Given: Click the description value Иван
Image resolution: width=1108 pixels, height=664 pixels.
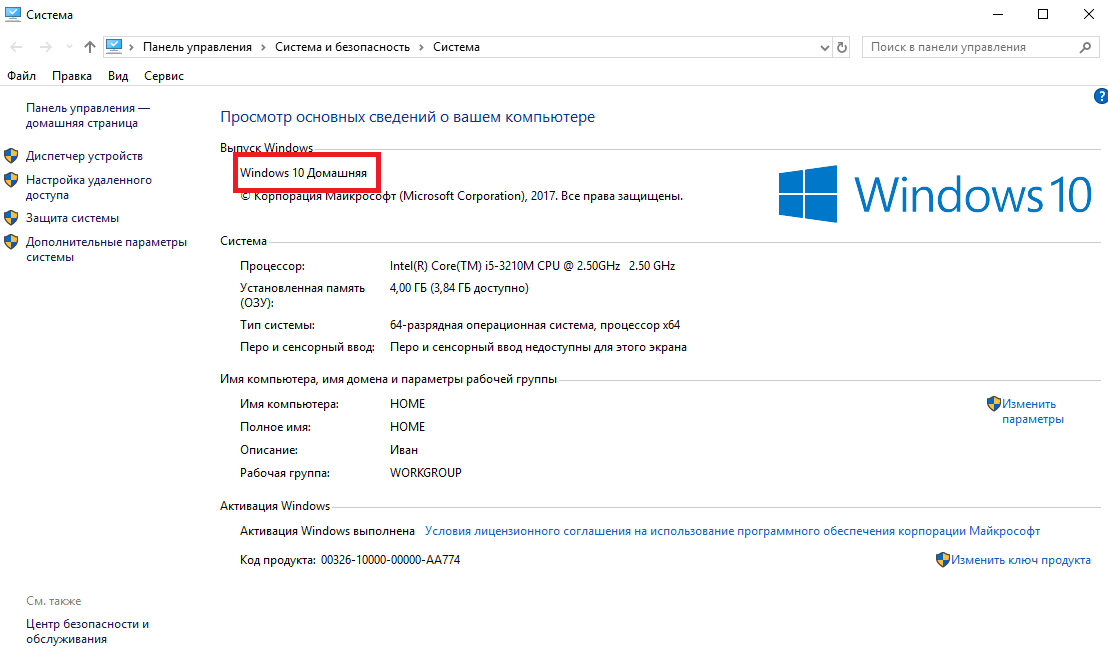Looking at the screenshot, I should (x=403, y=450).
